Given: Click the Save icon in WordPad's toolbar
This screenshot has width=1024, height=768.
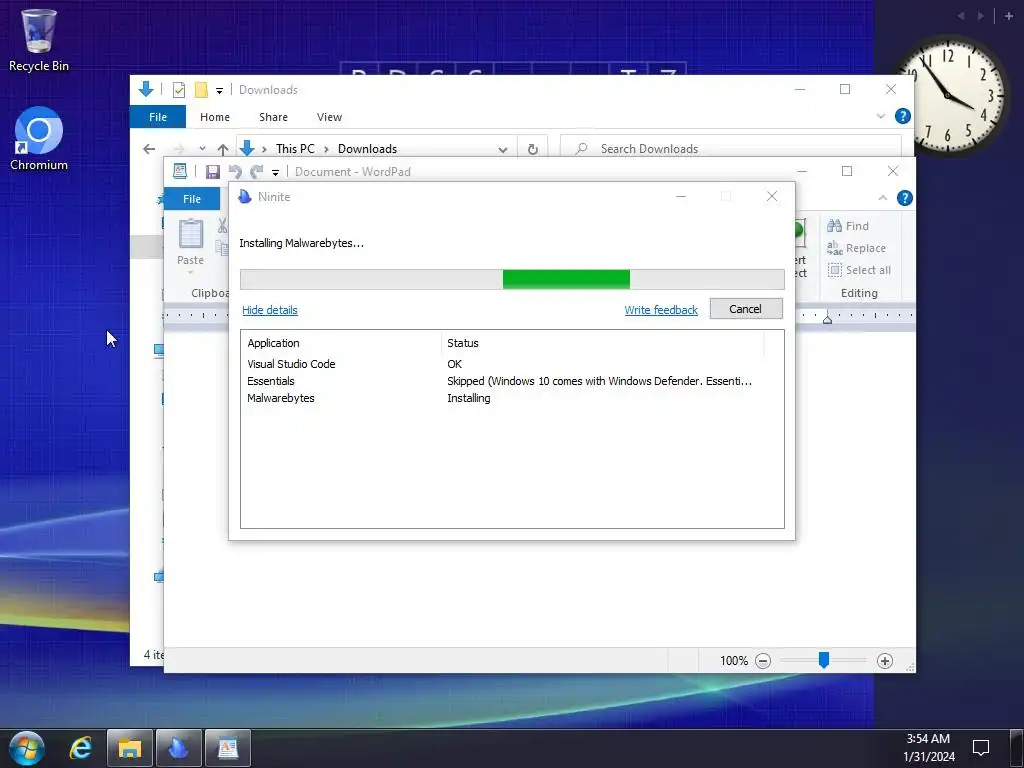Looking at the screenshot, I should [212, 172].
